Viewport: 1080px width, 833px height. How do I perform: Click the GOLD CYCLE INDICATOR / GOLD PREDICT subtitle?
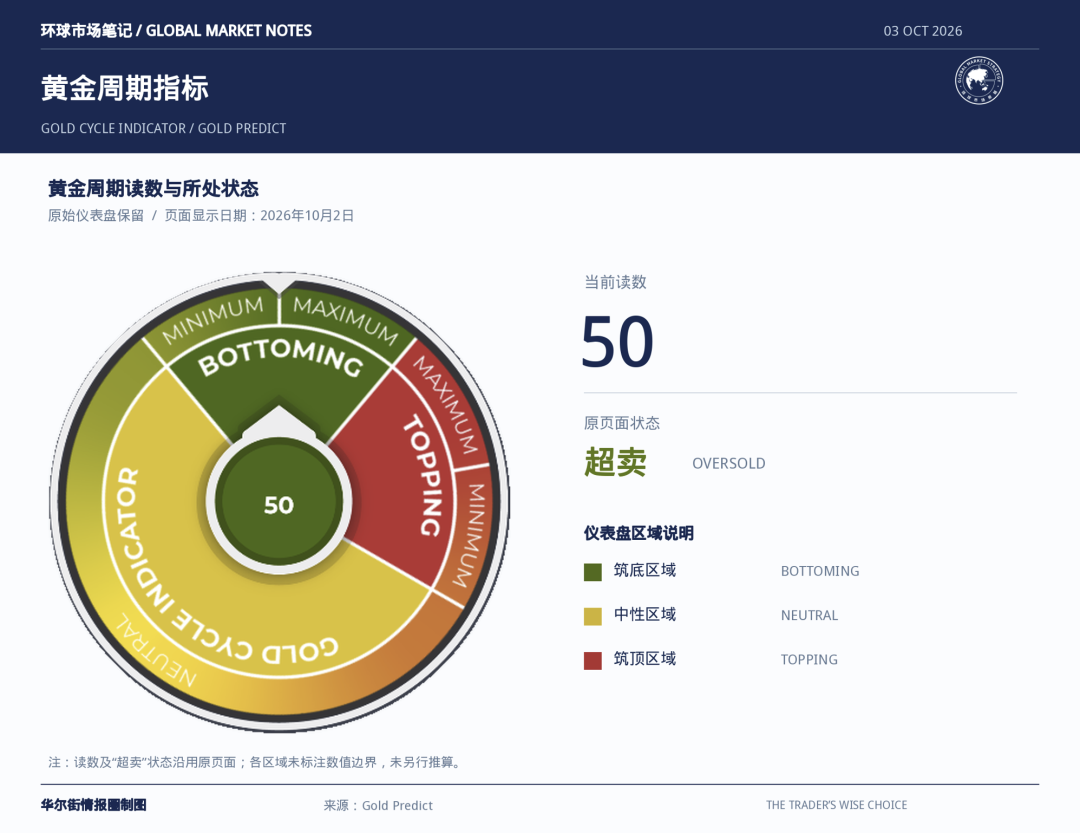click(163, 128)
